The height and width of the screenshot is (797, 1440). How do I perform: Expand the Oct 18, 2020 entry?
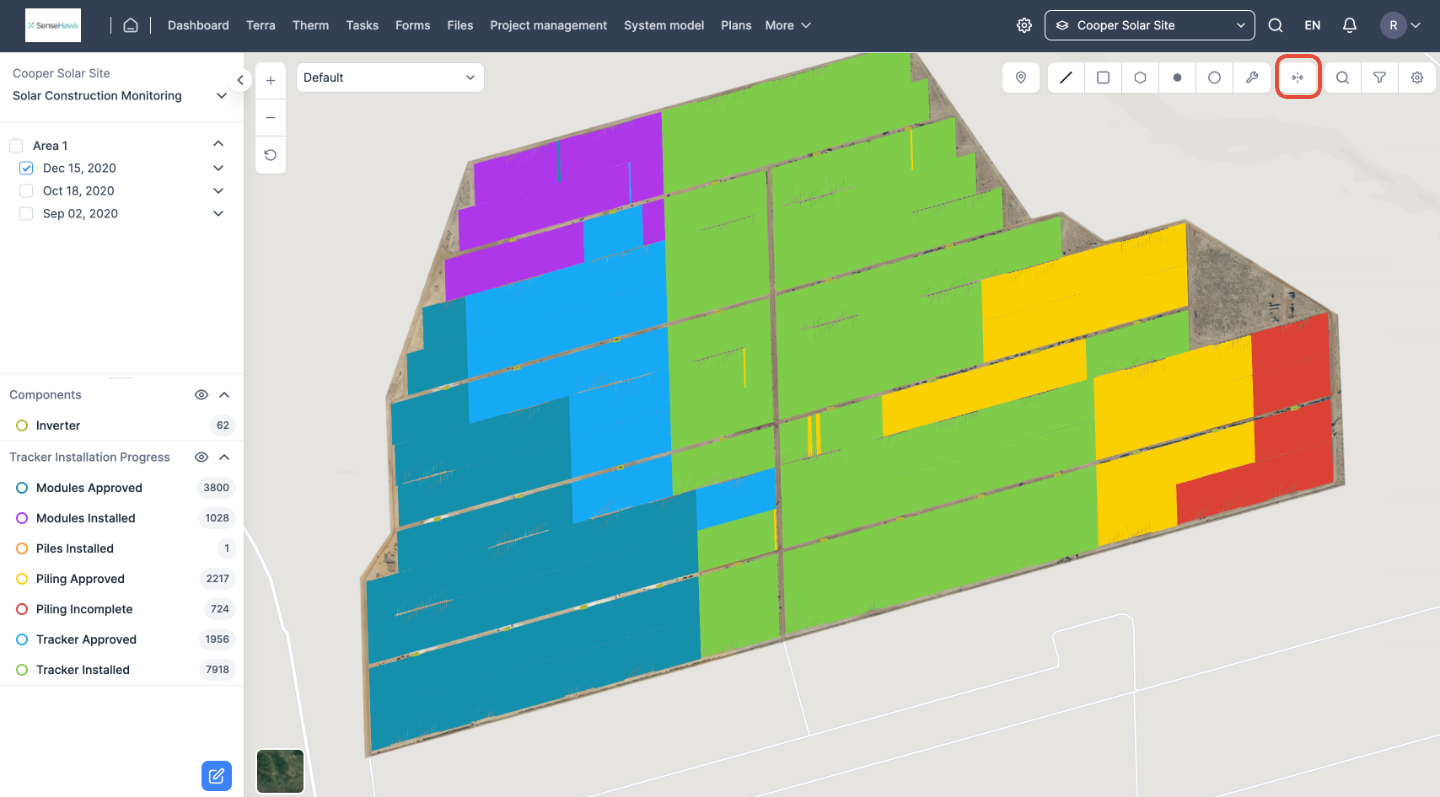[x=218, y=191]
